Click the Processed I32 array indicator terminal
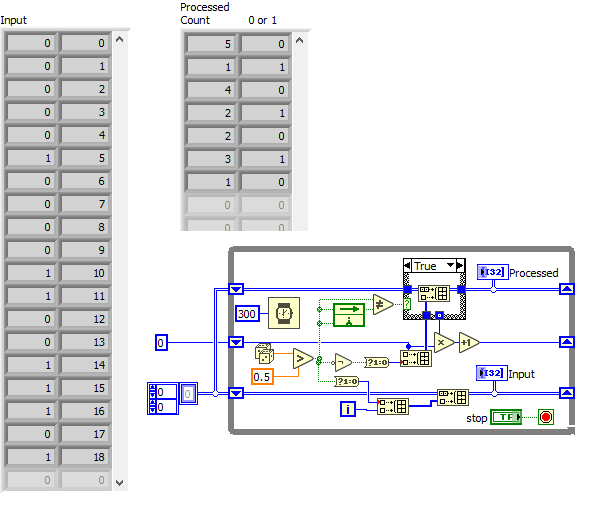This screenshot has height=526, width=591. point(493,272)
